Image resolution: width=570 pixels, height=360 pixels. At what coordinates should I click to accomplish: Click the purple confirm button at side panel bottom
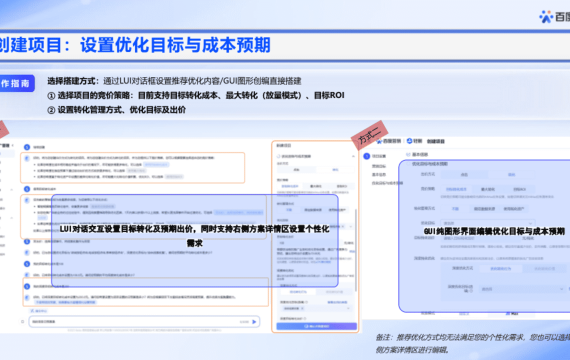(316, 326)
